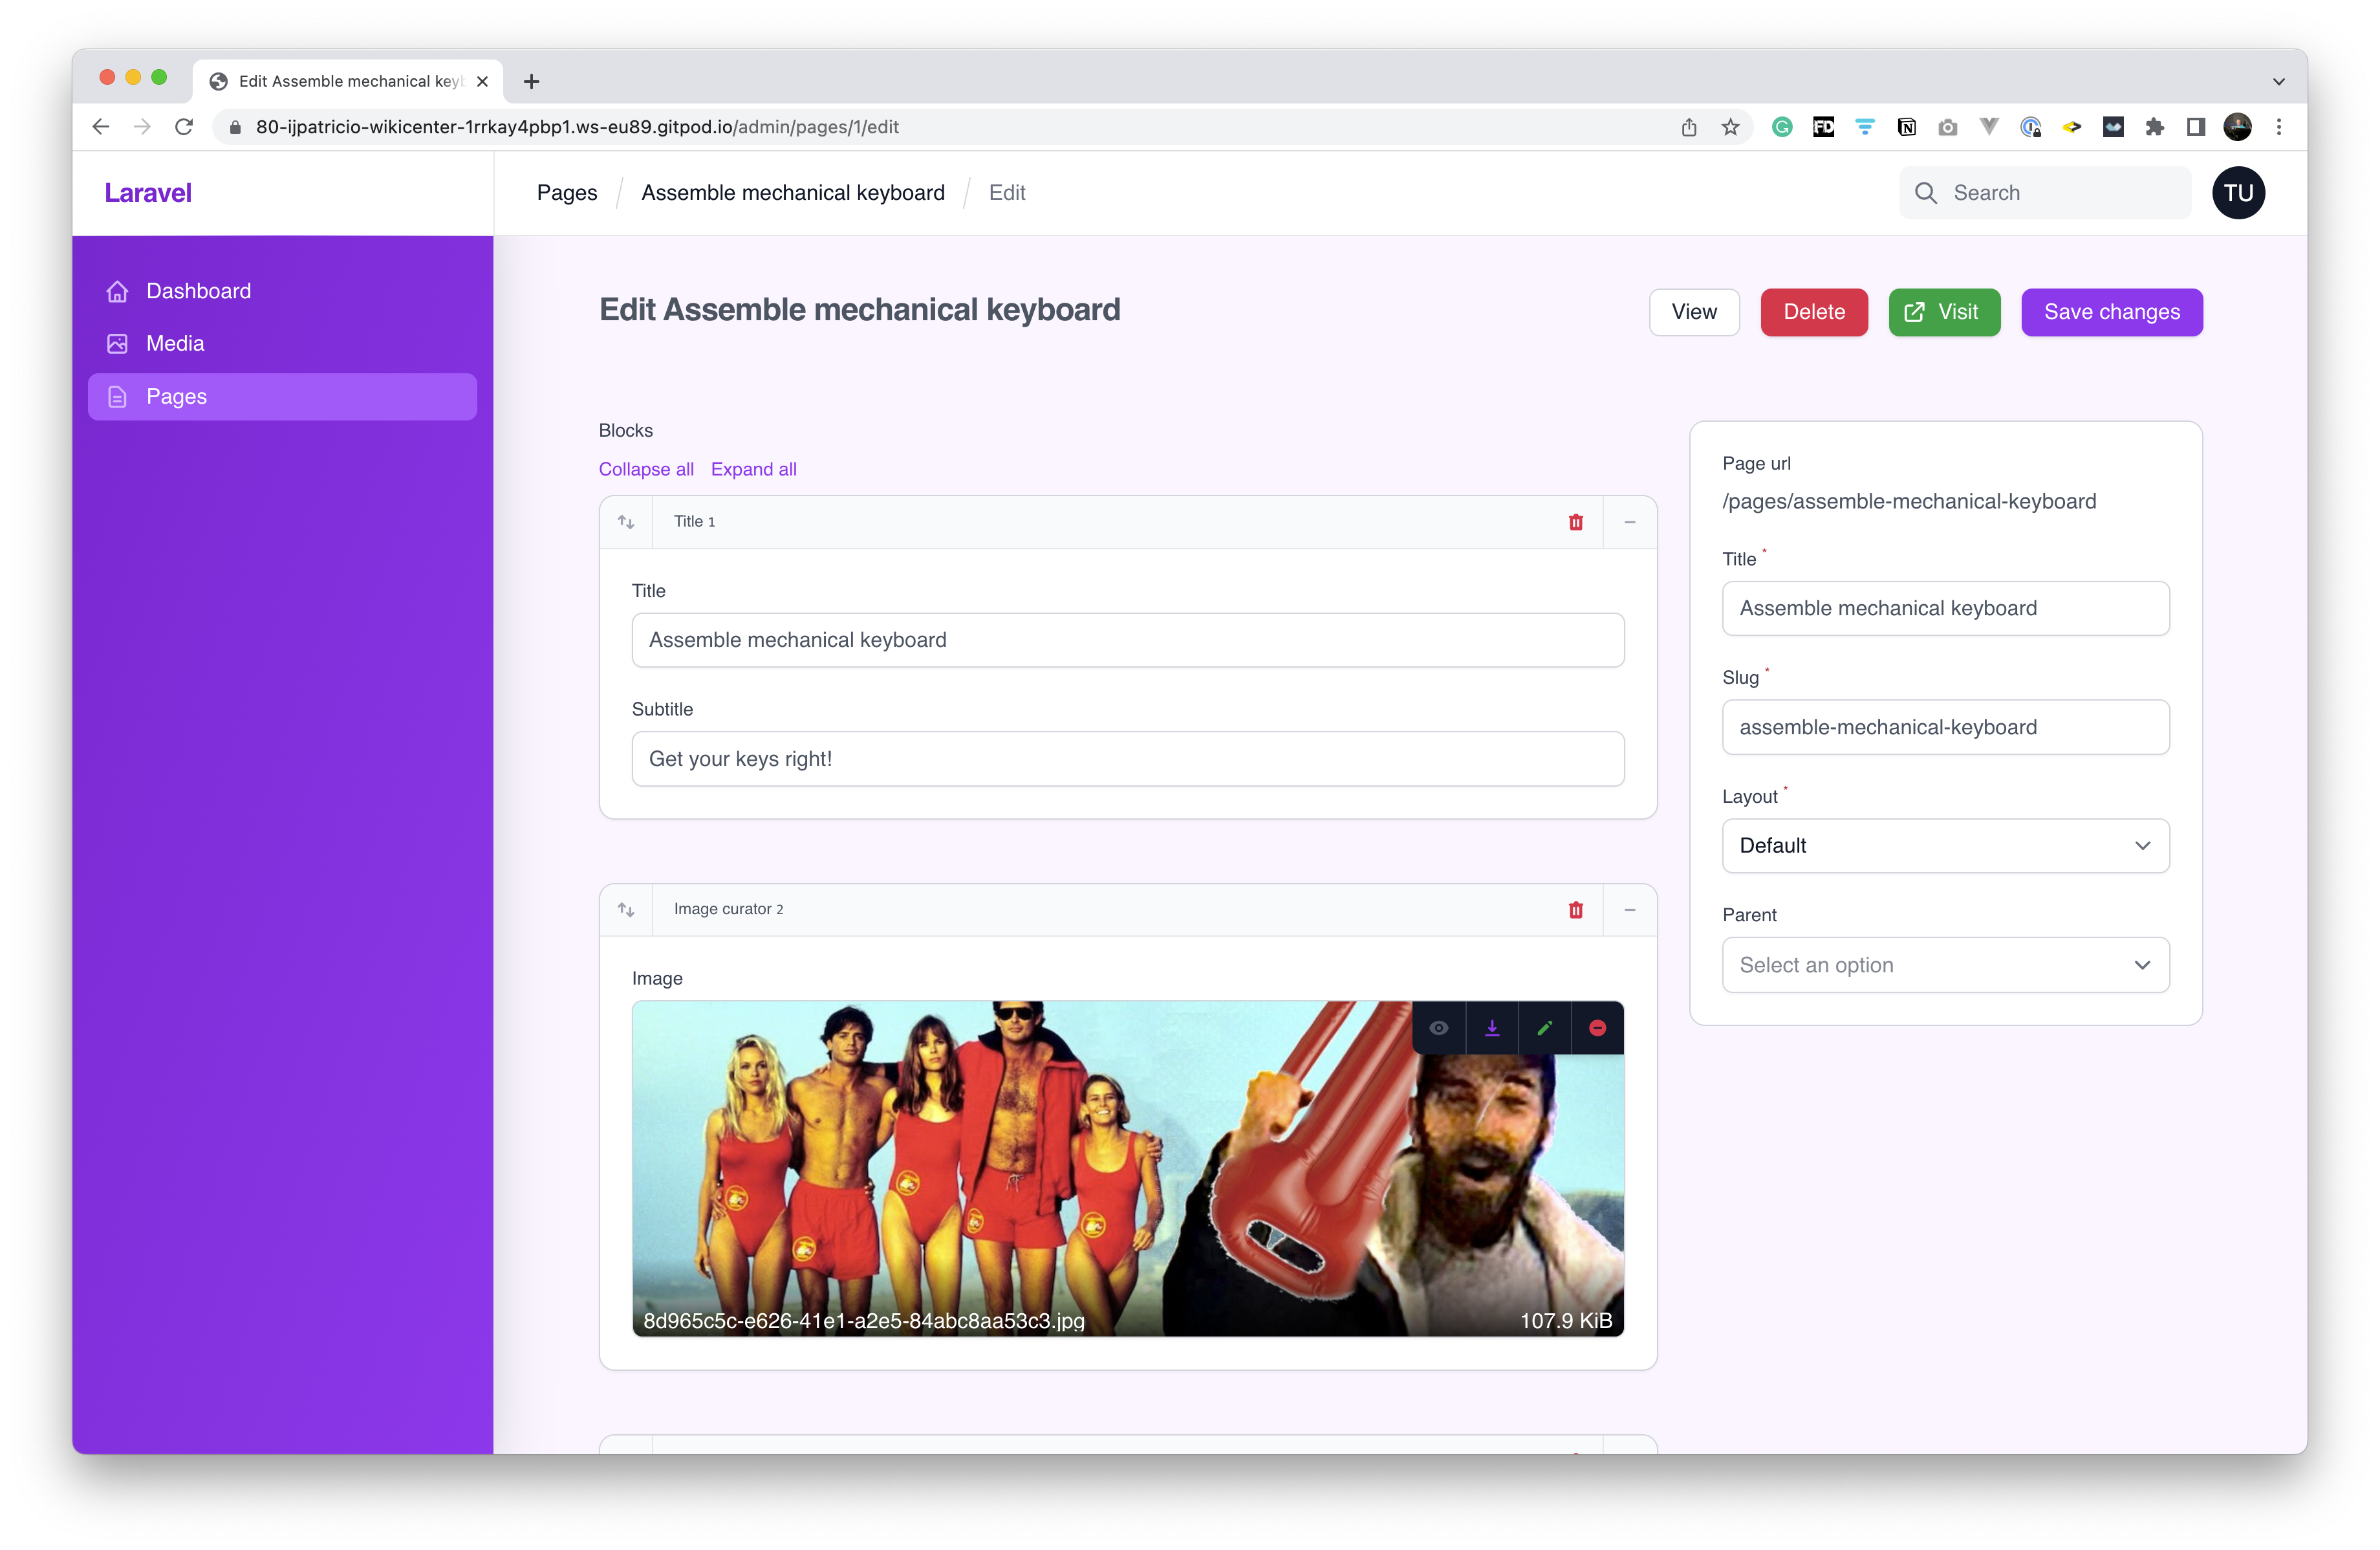The image size is (2380, 1550).
Task: Click the Subtitle input field
Action: (x=1127, y=759)
